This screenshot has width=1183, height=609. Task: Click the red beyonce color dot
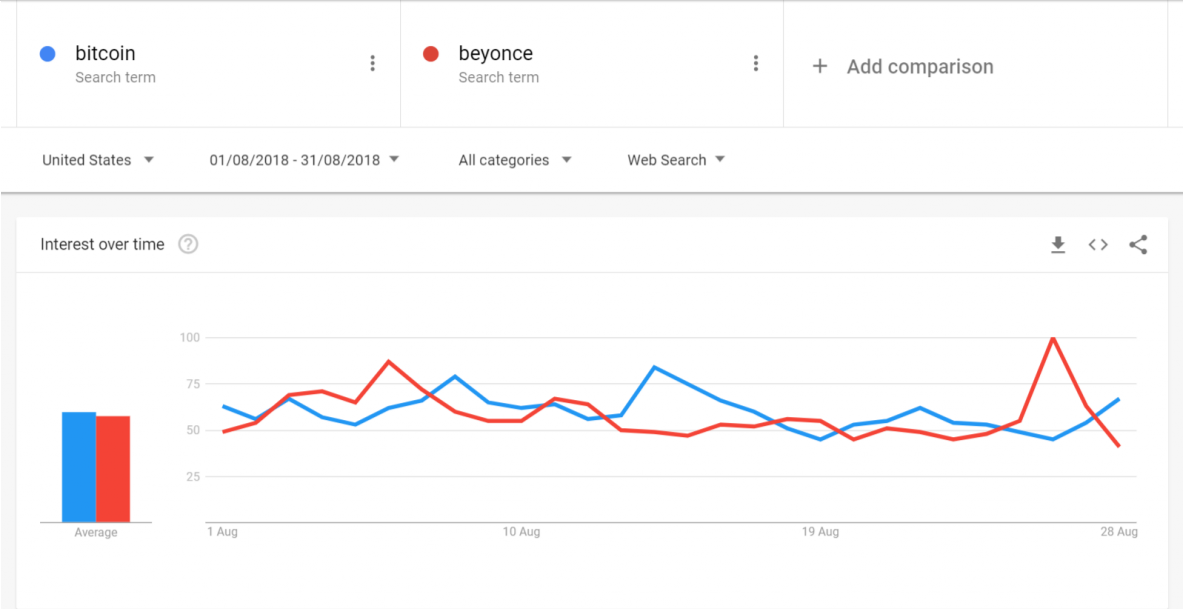431,54
